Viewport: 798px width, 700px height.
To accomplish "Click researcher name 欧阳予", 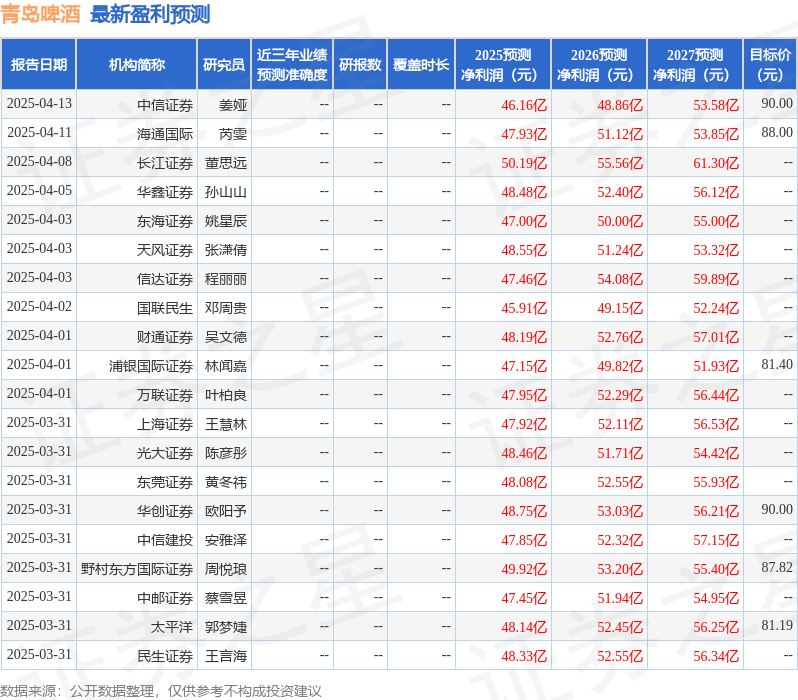I will click(226, 512).
